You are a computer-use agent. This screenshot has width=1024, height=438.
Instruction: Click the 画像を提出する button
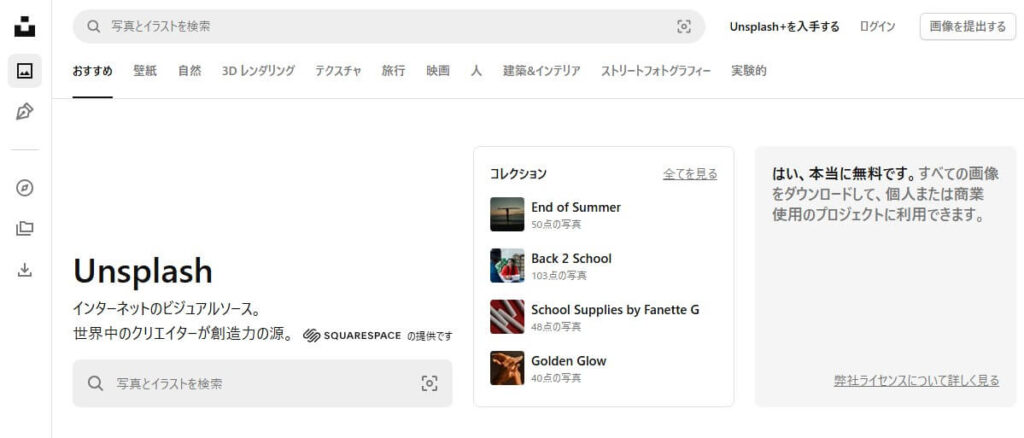click(967, 27)
